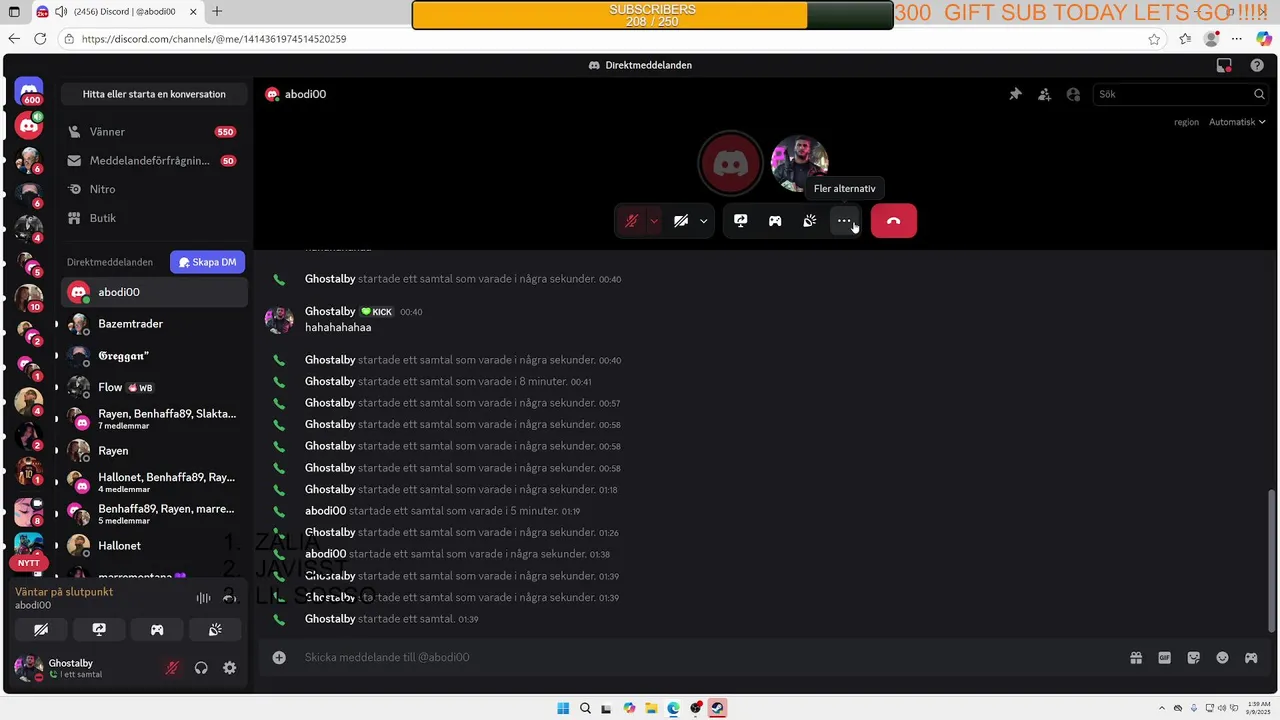Screen dimensions: 1280x720
Task: Open help icon in title bar
Action: 1257,65
